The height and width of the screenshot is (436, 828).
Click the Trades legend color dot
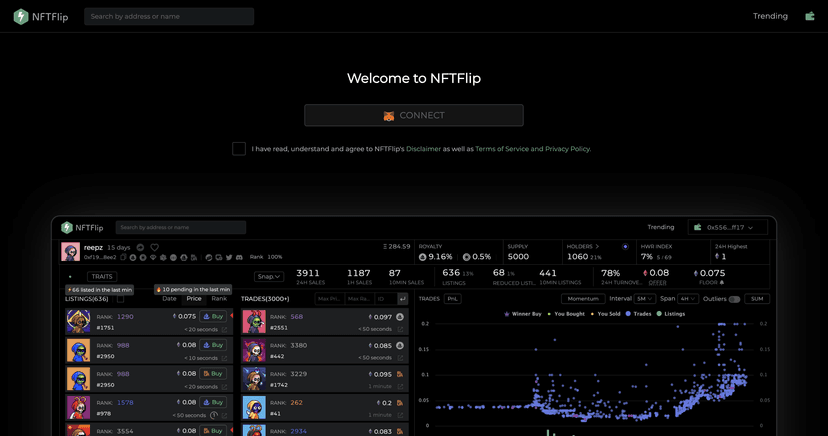click(628, 314)
